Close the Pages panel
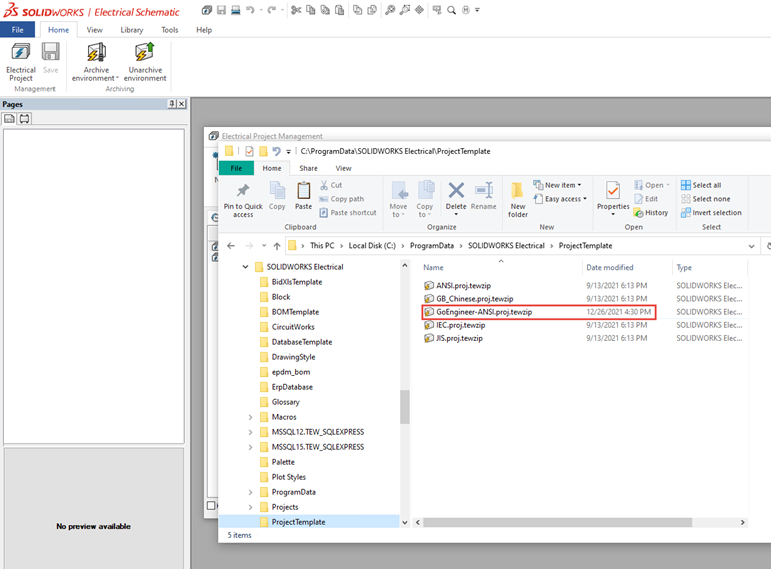771x569 pixels. click(x=181, y=104)
